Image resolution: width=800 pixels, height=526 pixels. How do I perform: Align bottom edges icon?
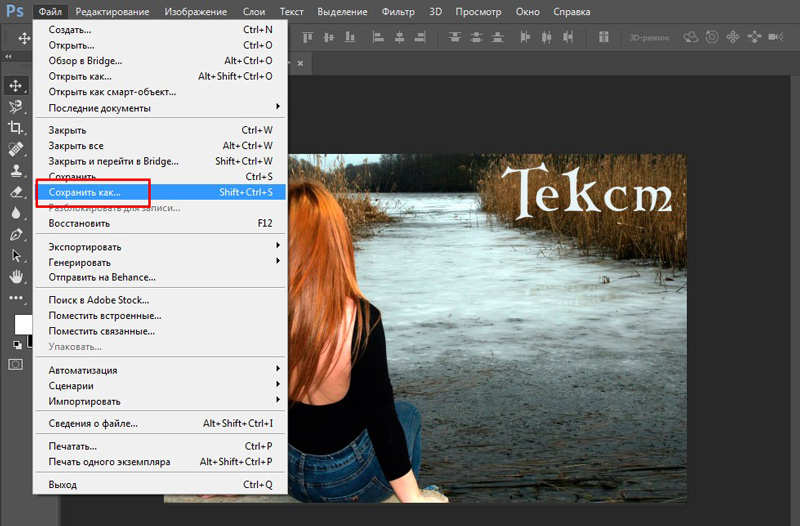click(x=350, y=37)
